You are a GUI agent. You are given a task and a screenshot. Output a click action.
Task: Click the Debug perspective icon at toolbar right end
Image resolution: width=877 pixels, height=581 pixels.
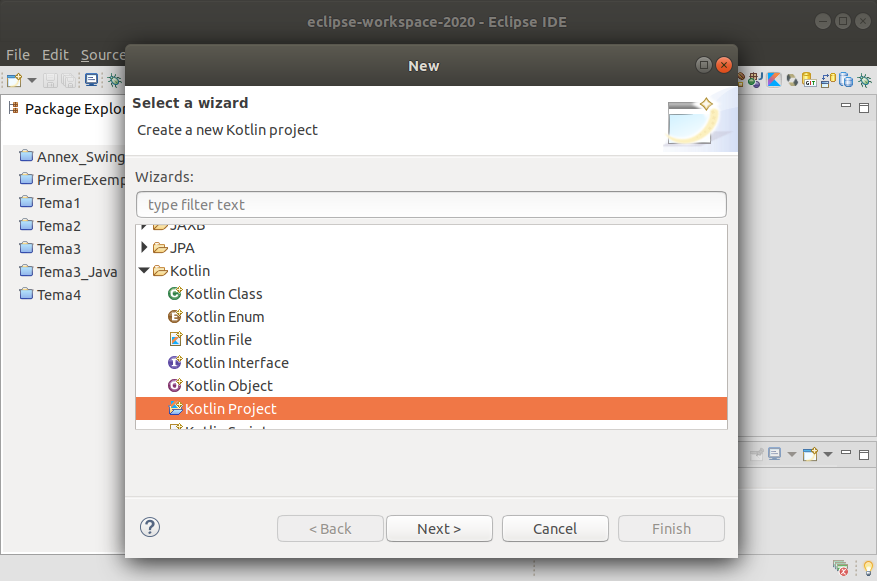click(x=865, y=80)
